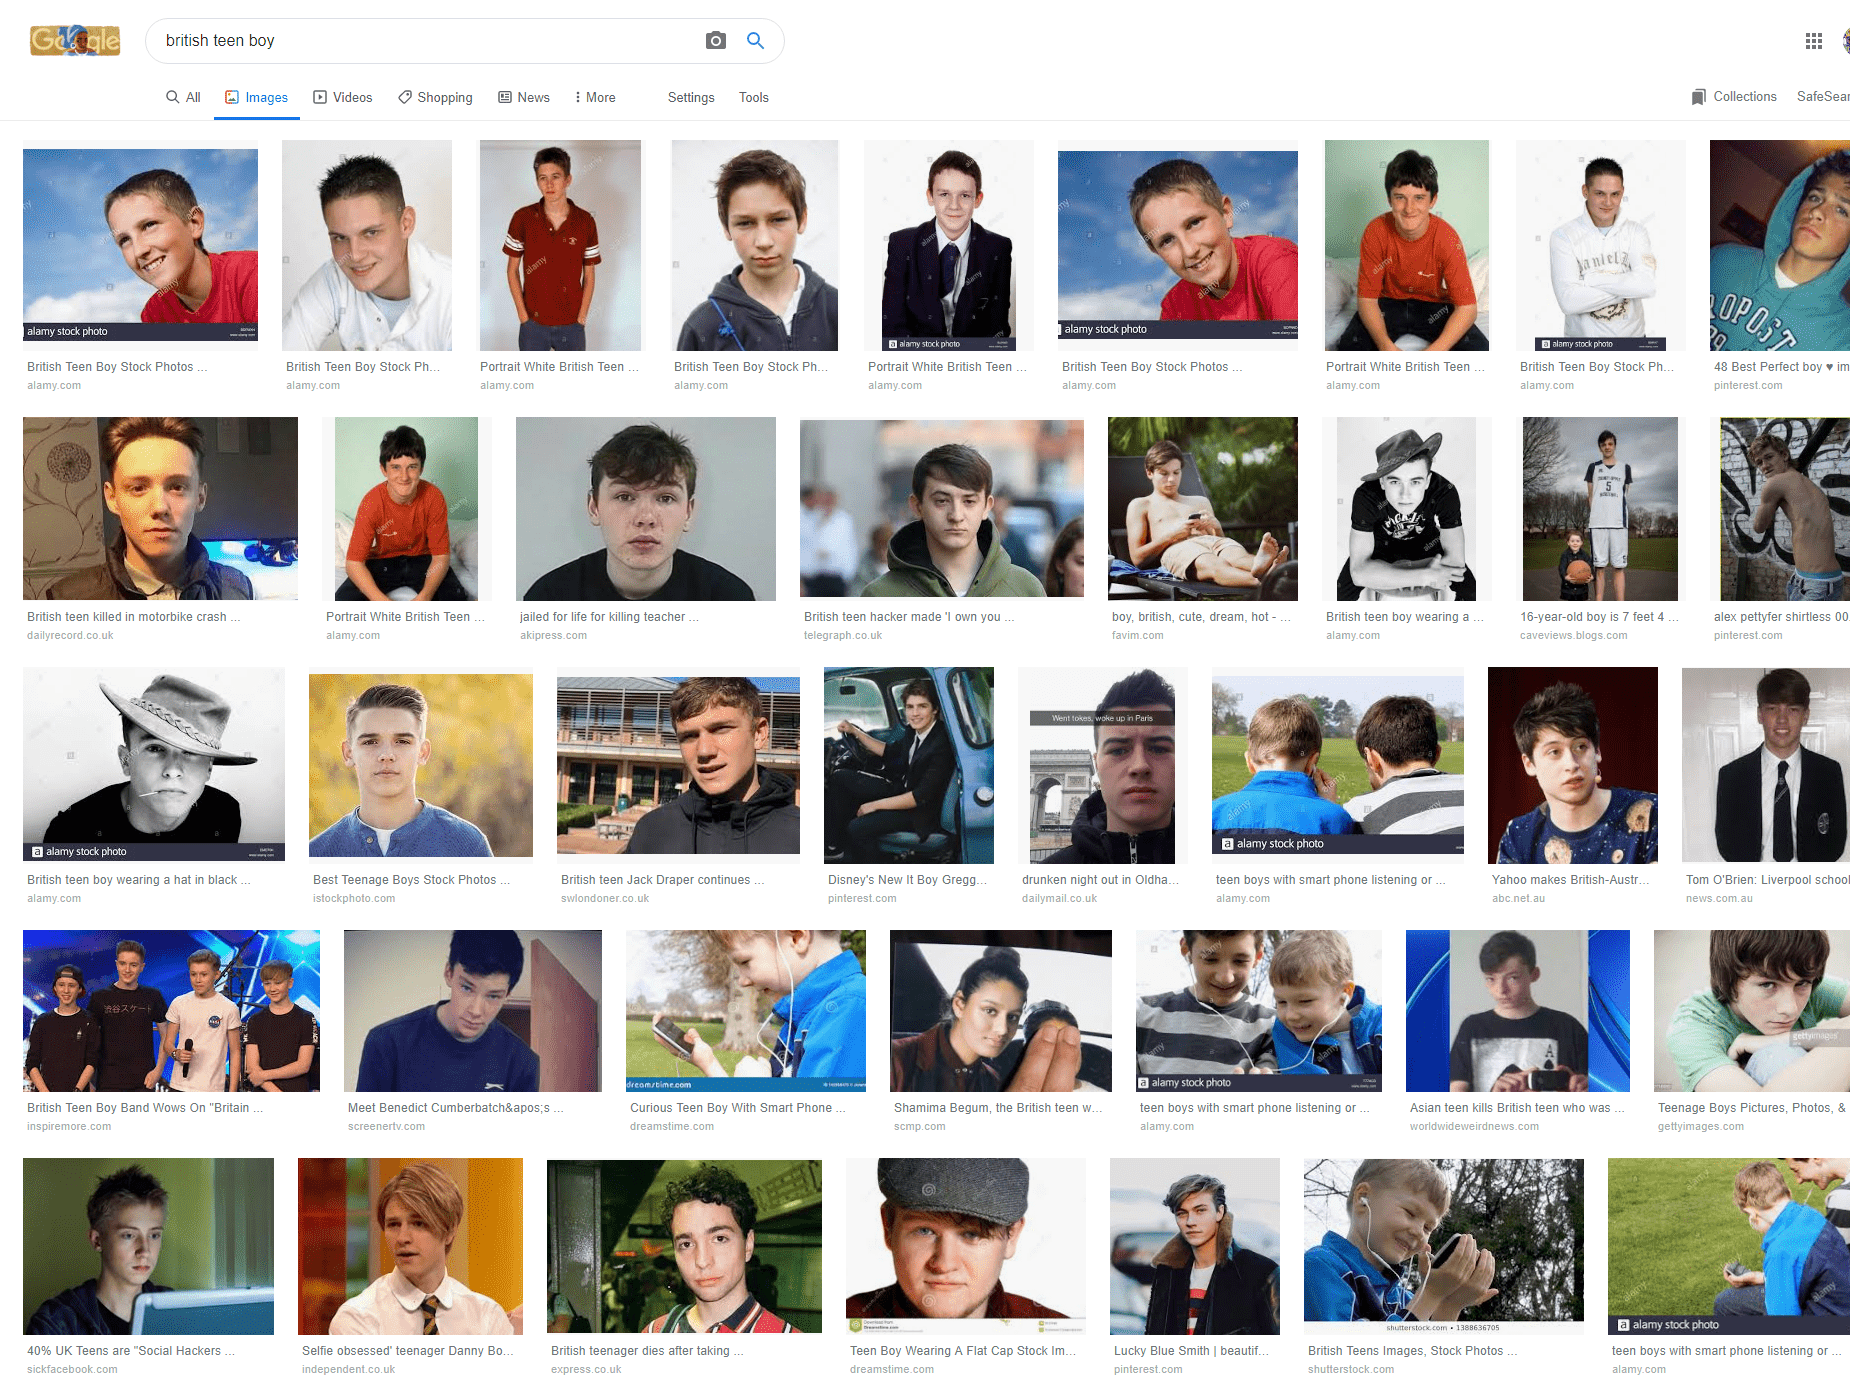Open the Collections bookmark
Viewport: 1850px width, 1383px height.
click(x=1733, y=97)
